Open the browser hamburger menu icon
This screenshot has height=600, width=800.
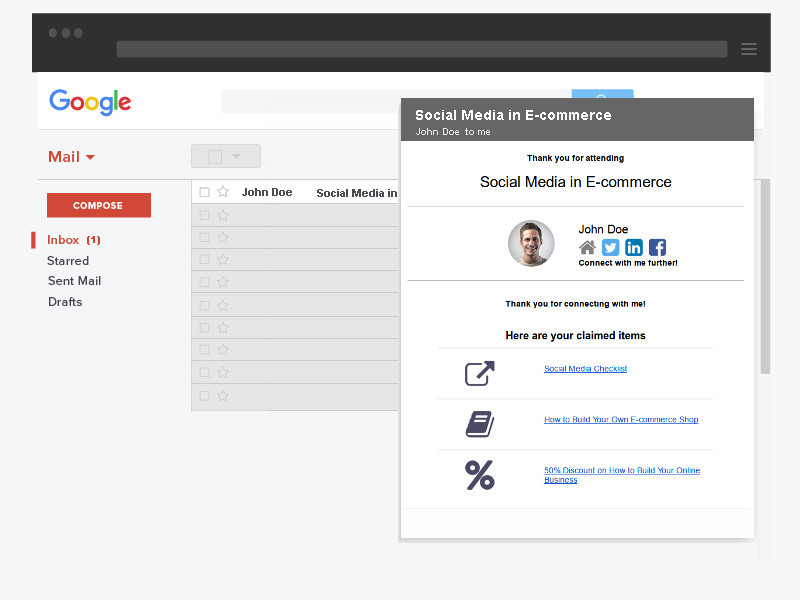pyautogui.click(x=748, y=49)
